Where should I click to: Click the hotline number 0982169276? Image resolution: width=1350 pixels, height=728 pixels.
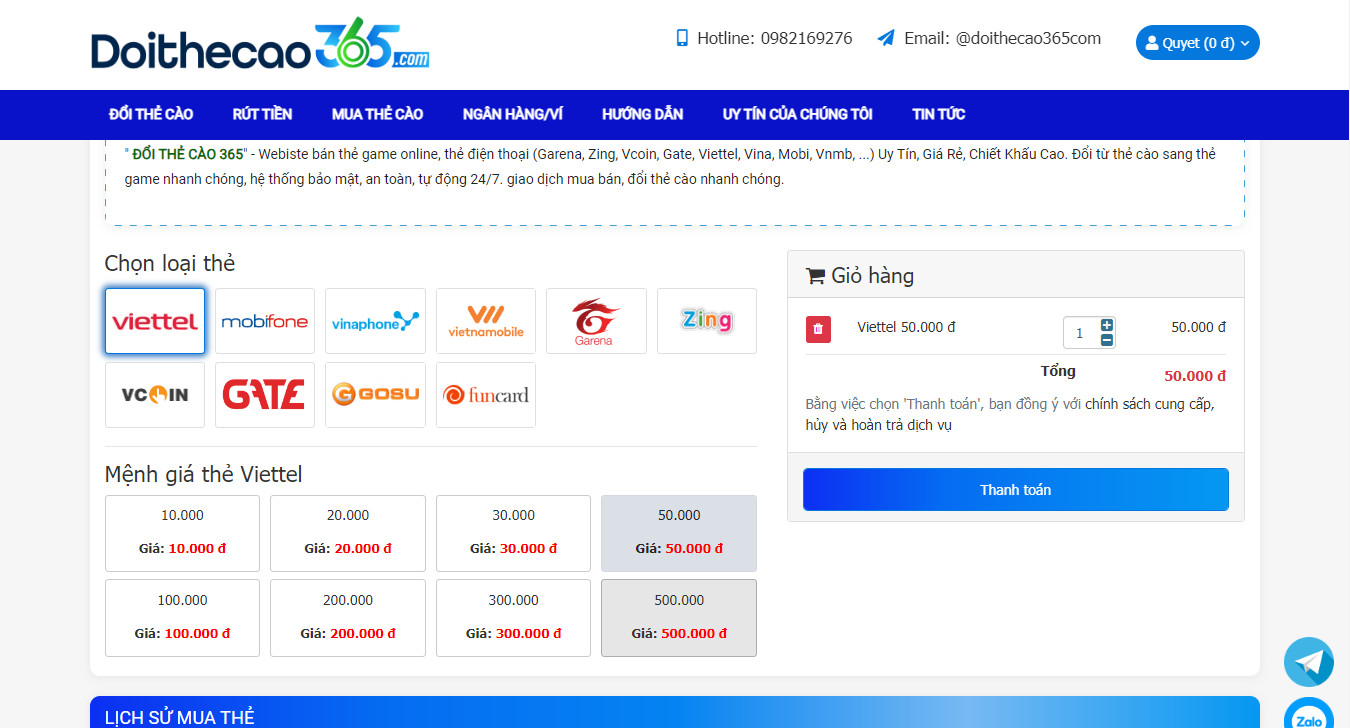(806, 38)
